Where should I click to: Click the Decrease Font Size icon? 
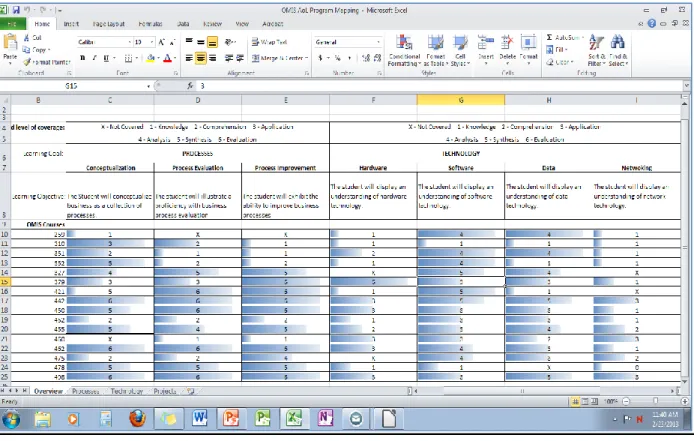[172, 42]
